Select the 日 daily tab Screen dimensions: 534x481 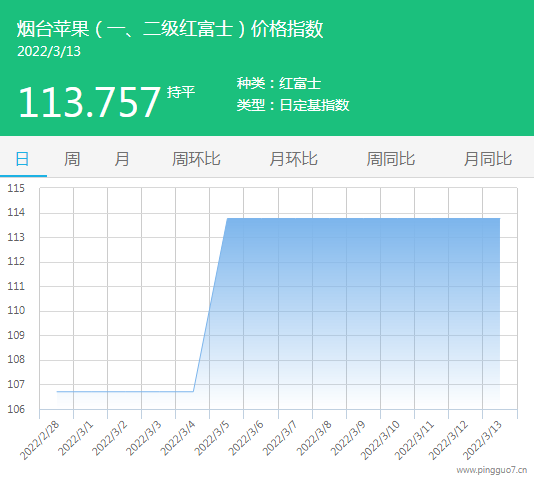click(22, 159)
